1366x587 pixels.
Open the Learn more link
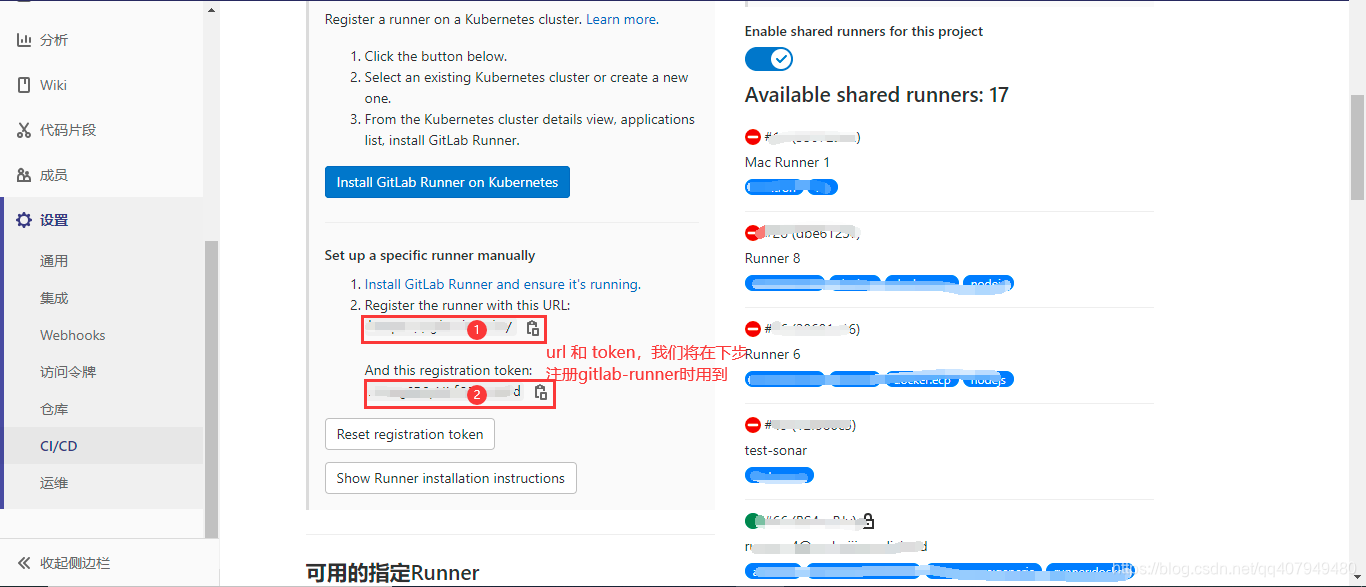pos(620,19)
